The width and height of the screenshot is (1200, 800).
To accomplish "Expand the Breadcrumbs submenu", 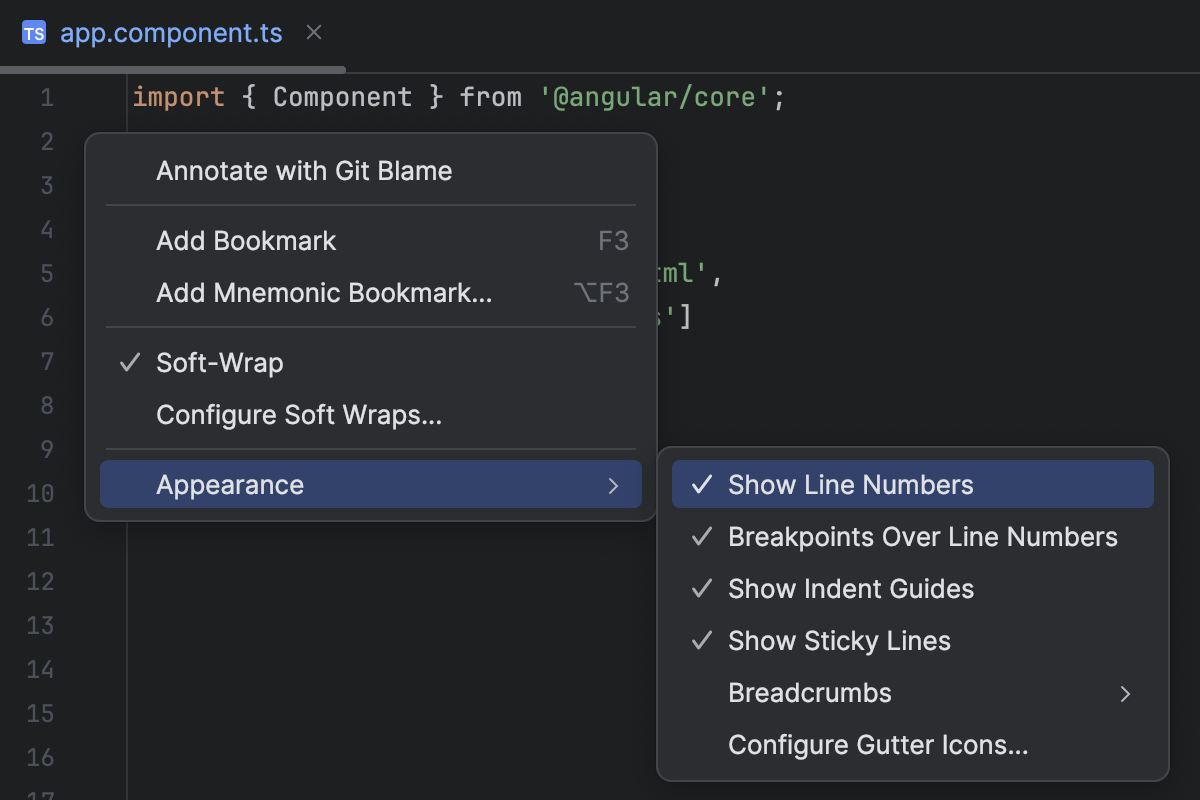I will [x=809, y=692].
